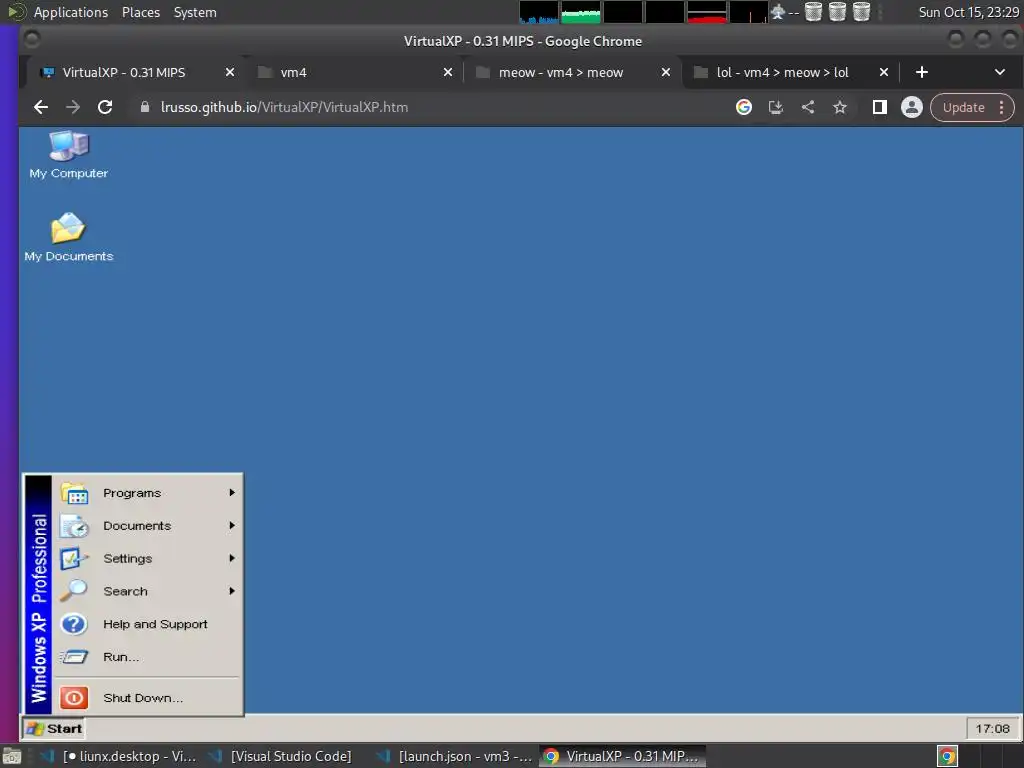The height and width of the screenshot is (768, 1024).
Task: Click the Settings icon in Start menu
Action: point(74,558)
